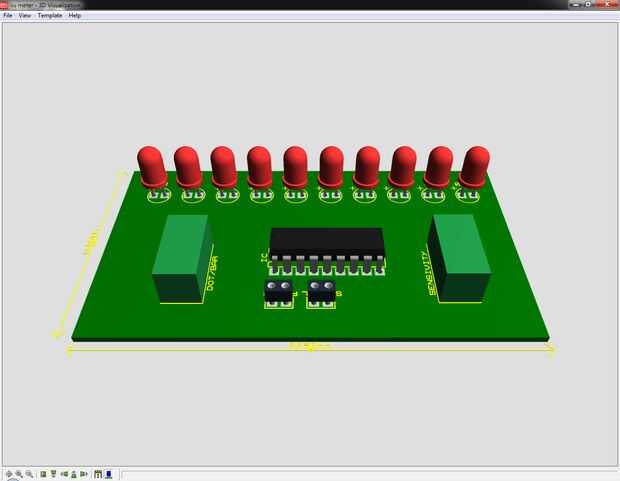Open the File menu

pyautogui.click(x=8, y=15)
